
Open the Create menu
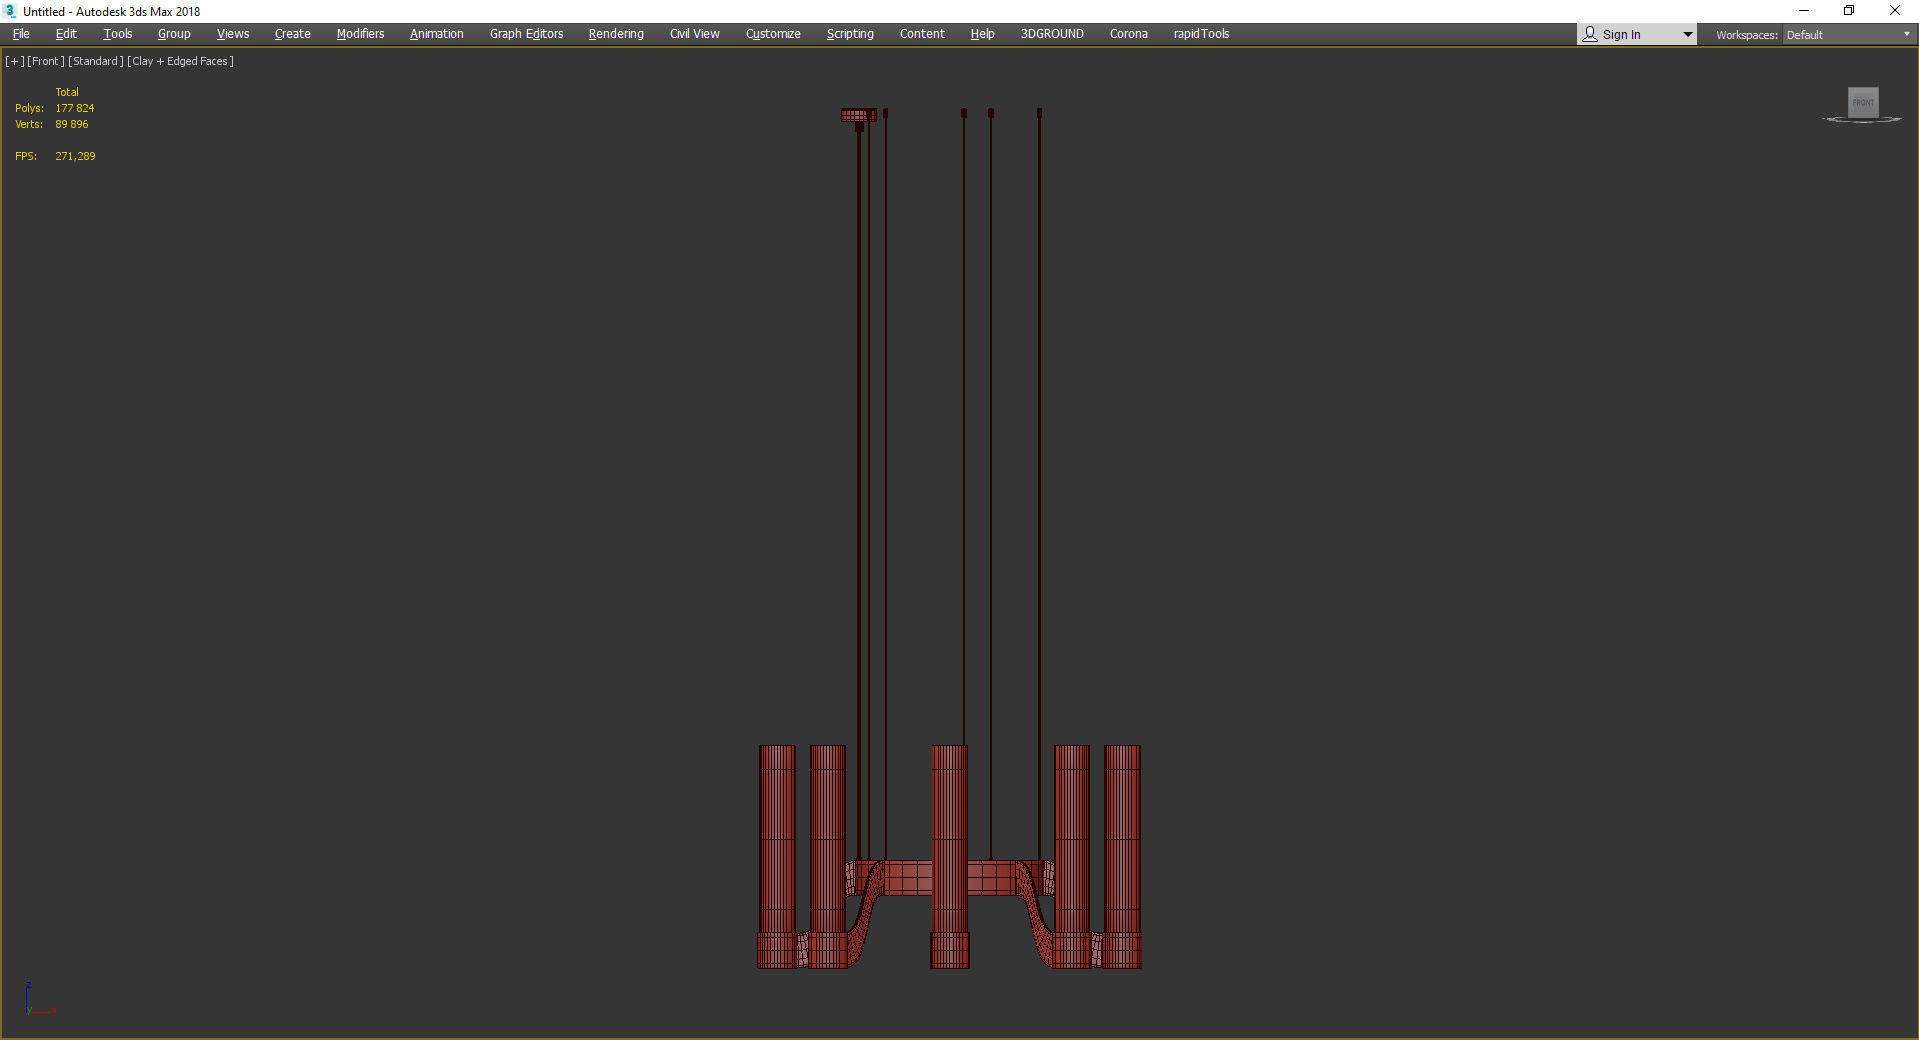[293, 34]
